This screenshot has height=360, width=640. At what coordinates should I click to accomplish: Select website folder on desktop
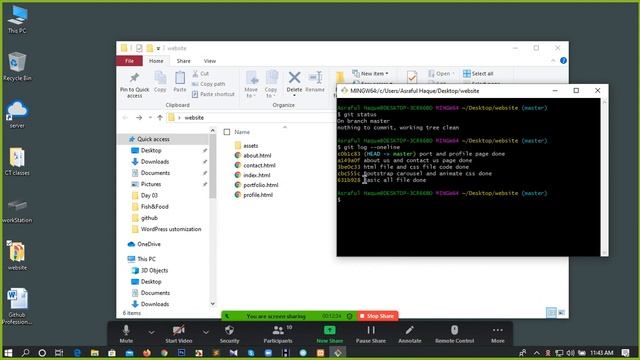click(x=17, y=256)
